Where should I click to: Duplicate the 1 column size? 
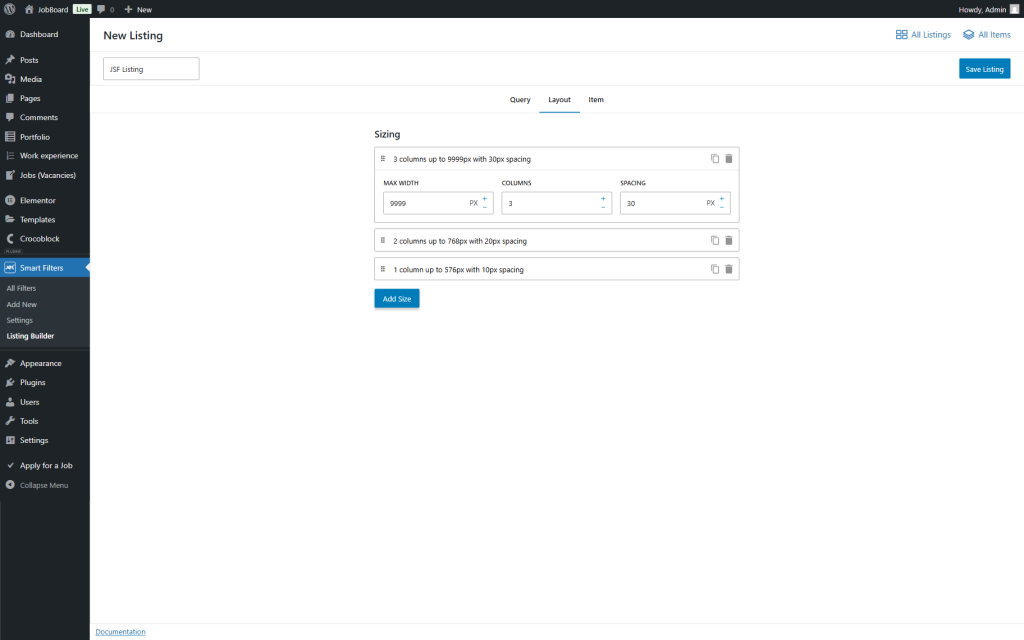pyautogui.click(x=714, y=269)
